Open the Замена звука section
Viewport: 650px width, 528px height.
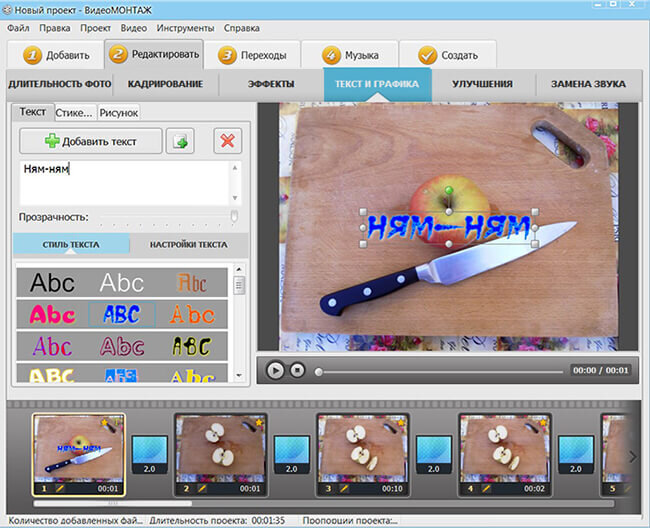tap(588, 84)
